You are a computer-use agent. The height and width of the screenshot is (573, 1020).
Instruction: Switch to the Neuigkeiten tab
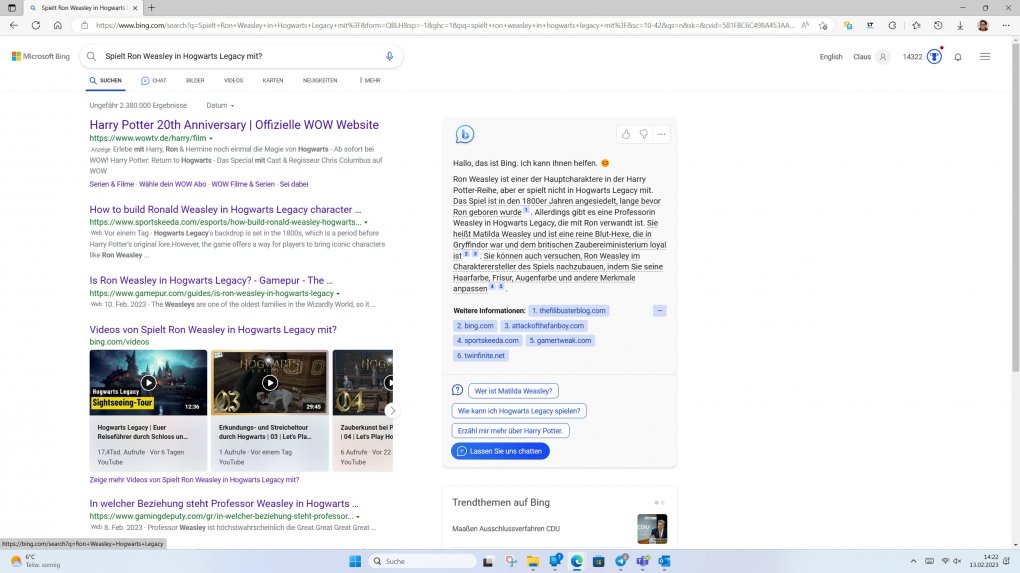tap(320, 81)
